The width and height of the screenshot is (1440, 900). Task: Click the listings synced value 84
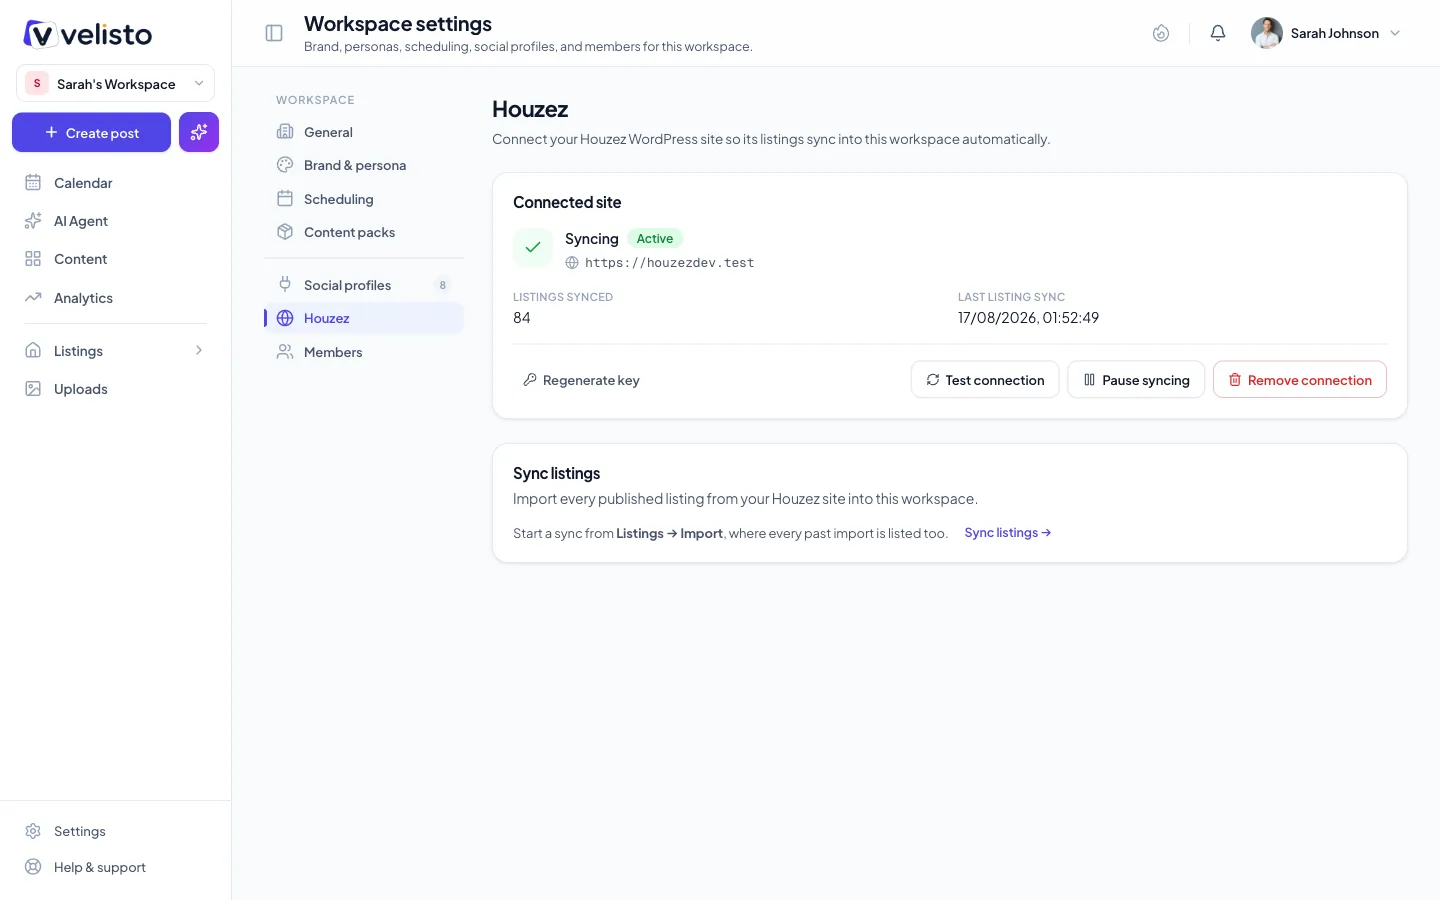(522, 318)
